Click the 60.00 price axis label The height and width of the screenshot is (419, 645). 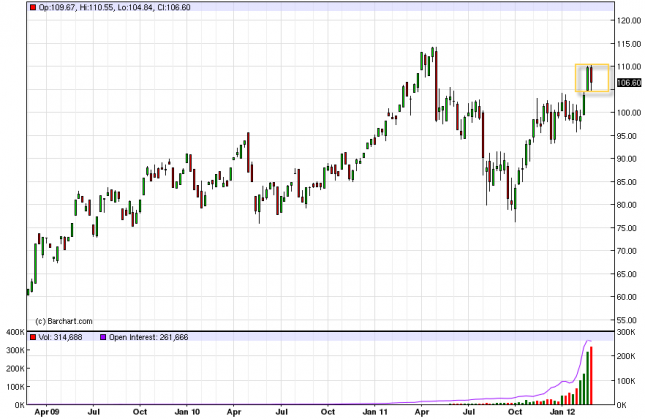point(629,297)
